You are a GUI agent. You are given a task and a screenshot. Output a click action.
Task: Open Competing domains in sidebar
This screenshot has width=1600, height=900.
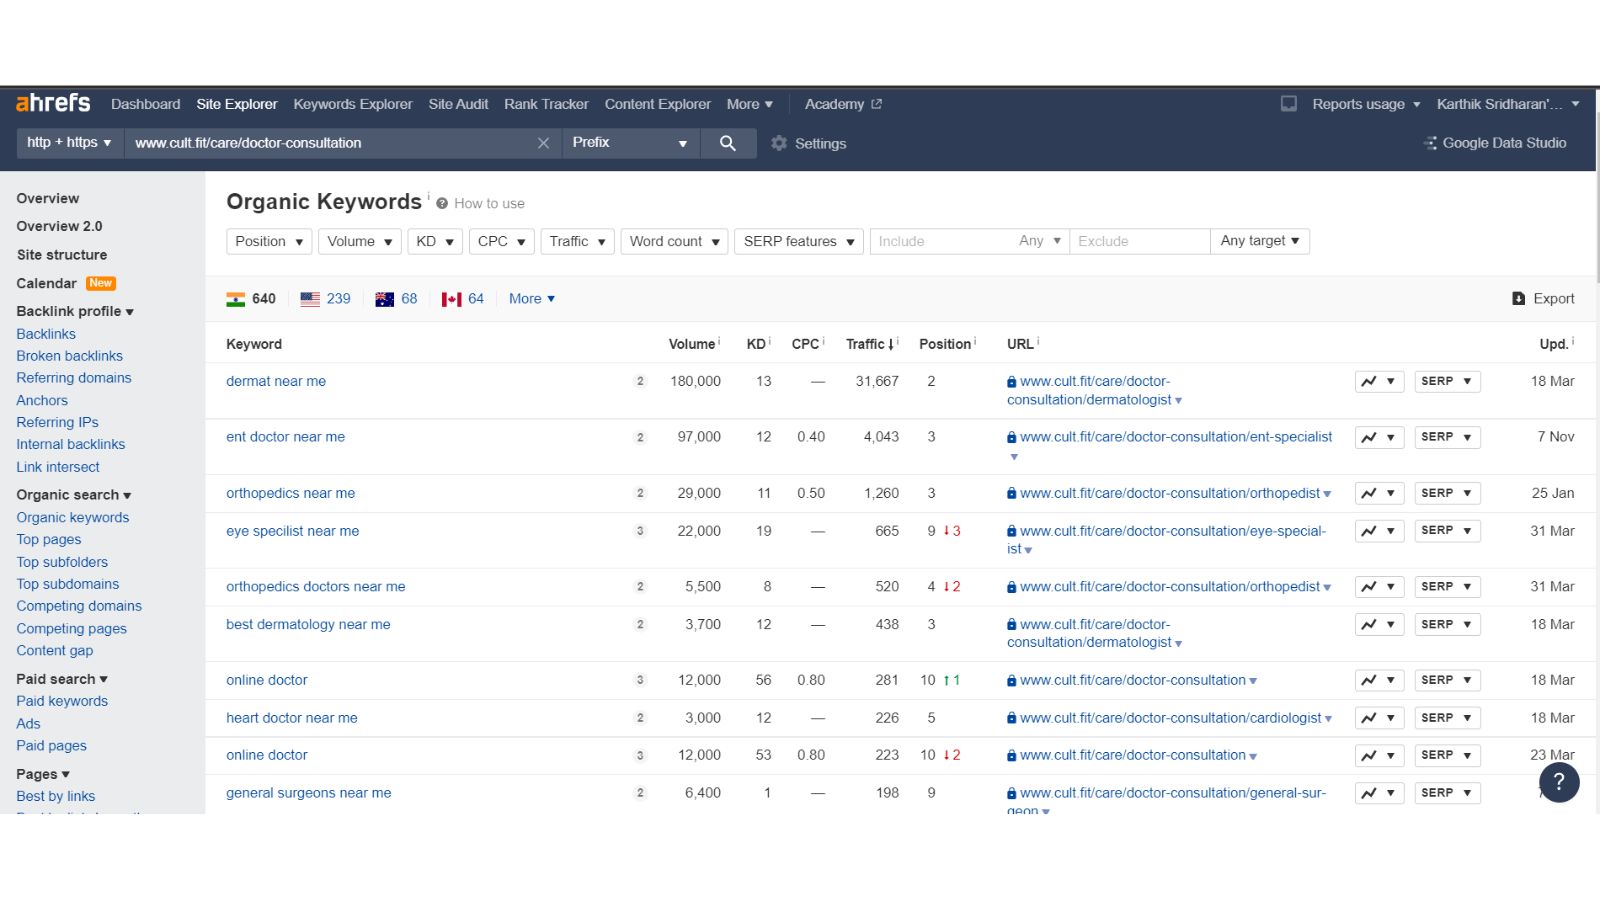pyautogui.click(x=79, y=606)
